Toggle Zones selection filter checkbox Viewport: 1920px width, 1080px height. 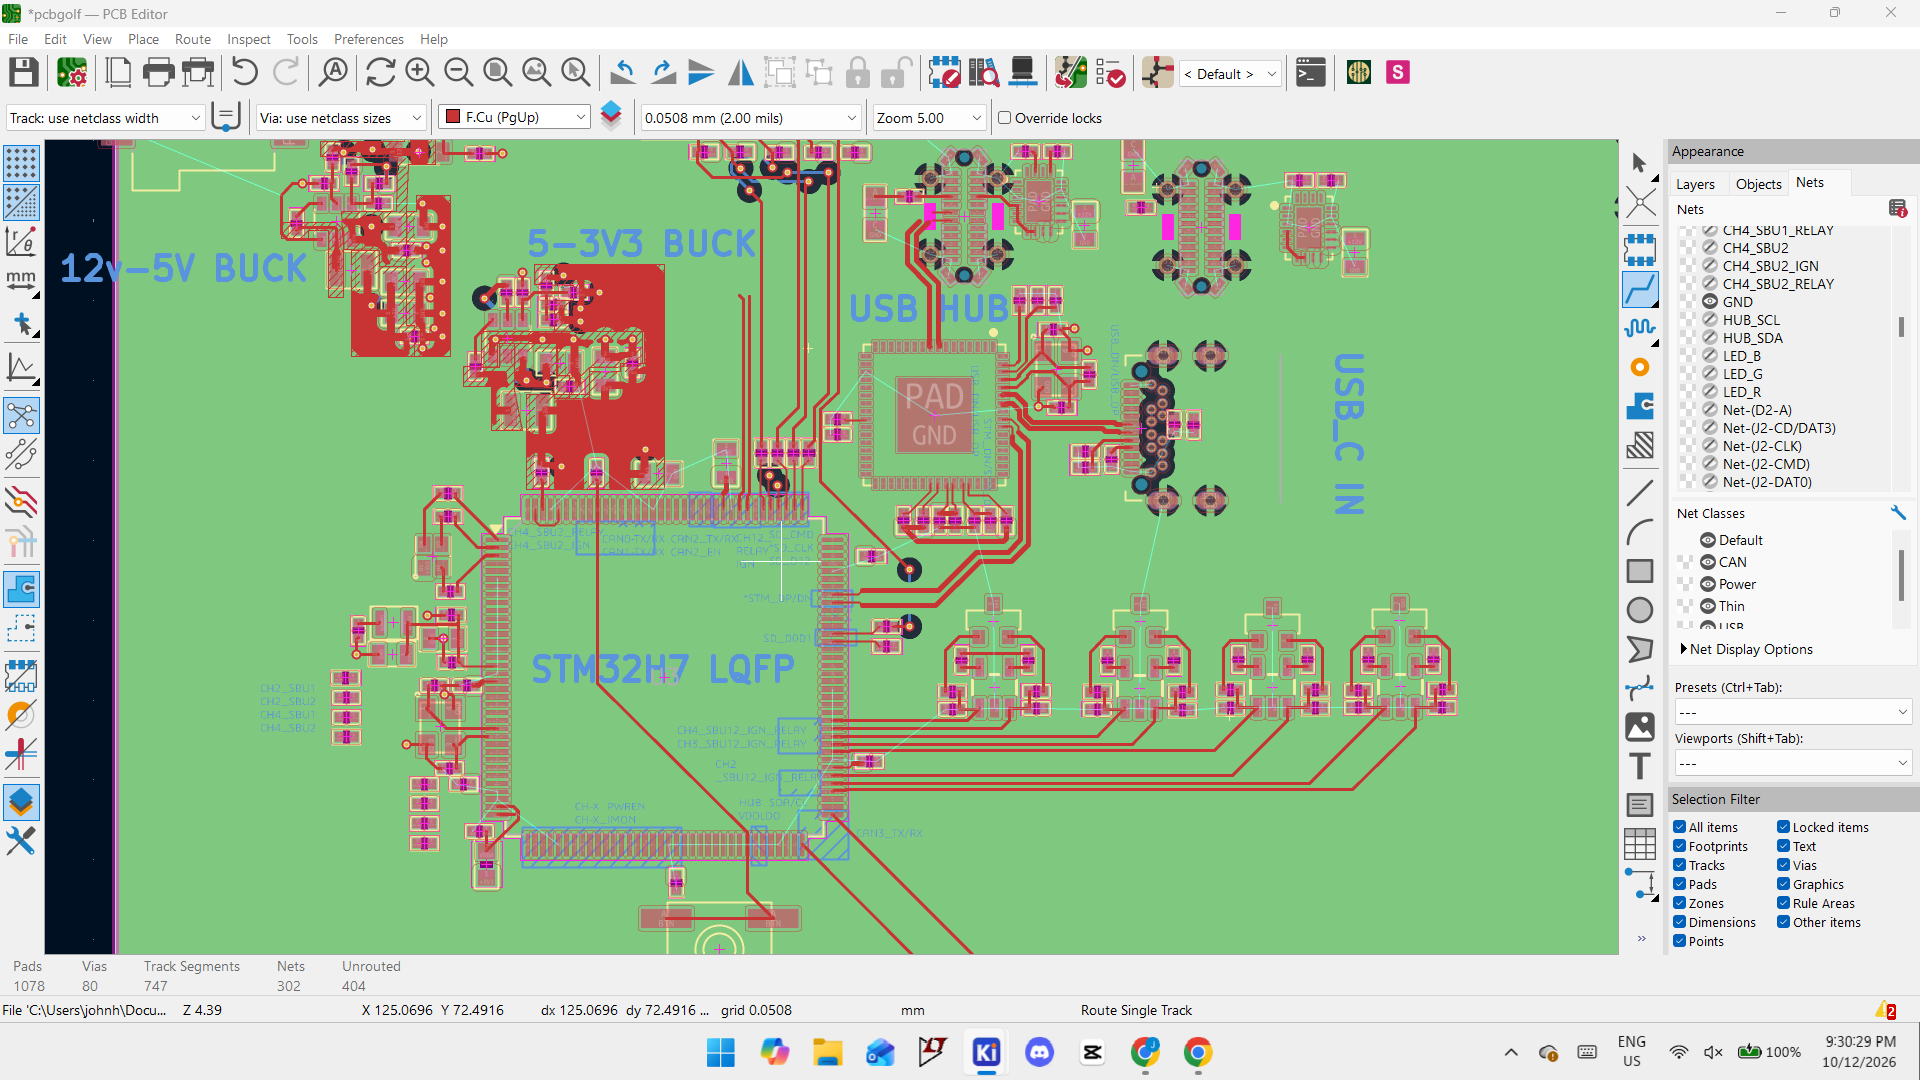click(x=1680, y=903)
